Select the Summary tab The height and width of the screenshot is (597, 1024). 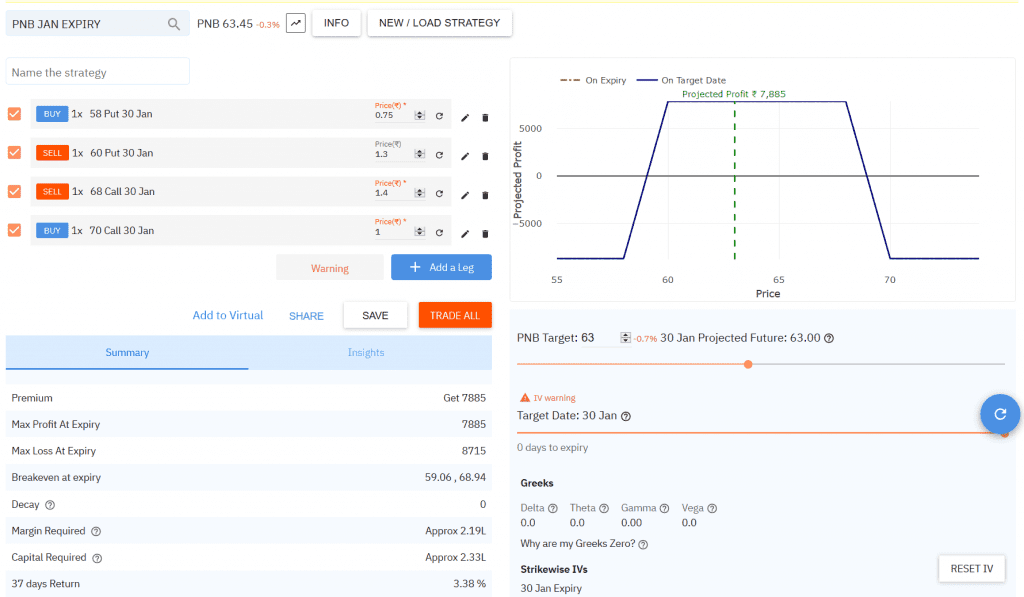tap(127, 352)
